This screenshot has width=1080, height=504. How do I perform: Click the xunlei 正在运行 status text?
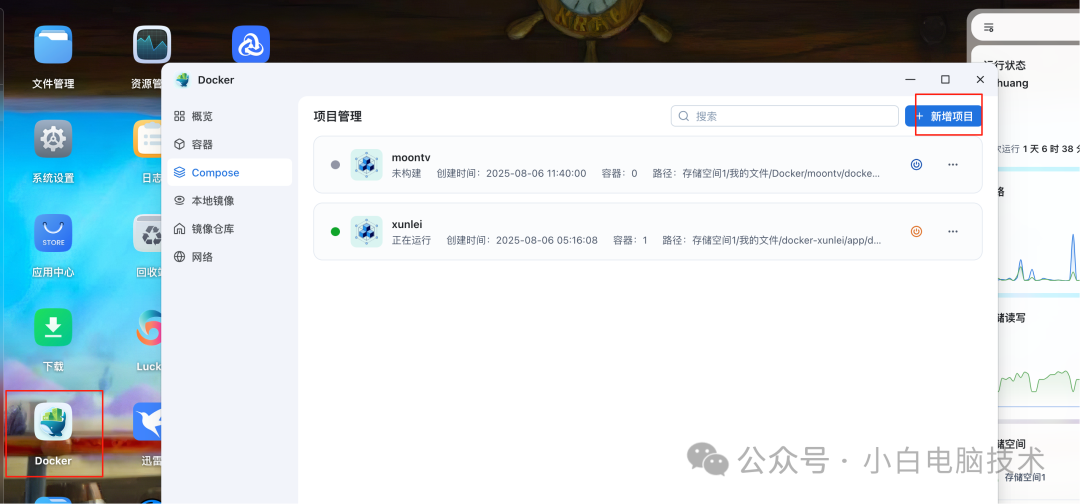pyautogui.click(x=411, y=240)
